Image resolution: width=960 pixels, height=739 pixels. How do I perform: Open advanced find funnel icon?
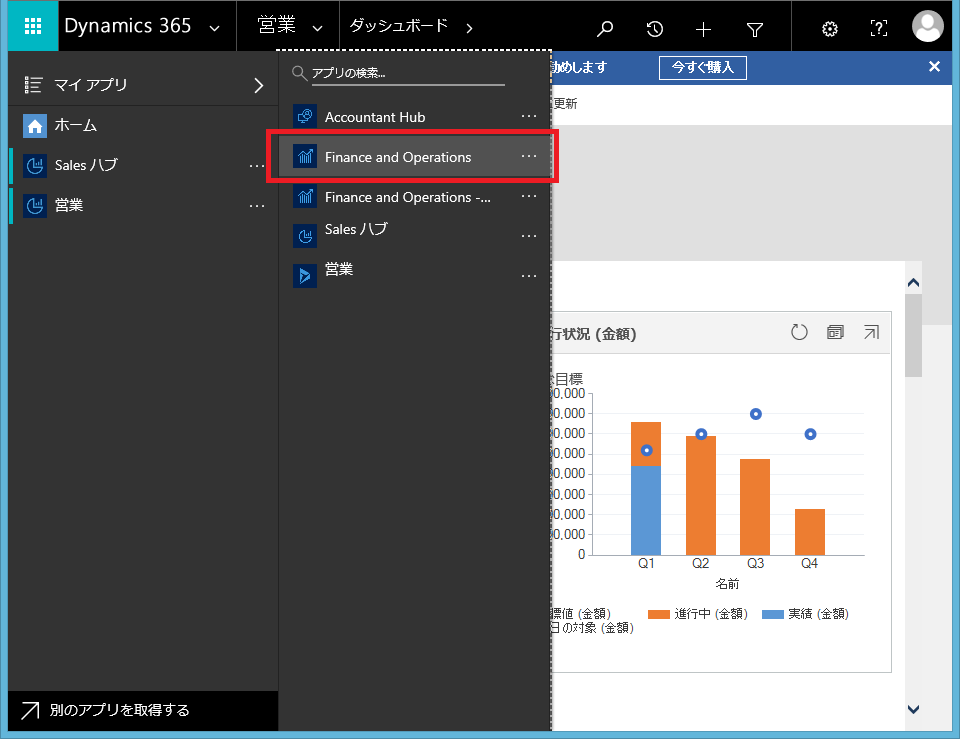click(x=755, y=29)
